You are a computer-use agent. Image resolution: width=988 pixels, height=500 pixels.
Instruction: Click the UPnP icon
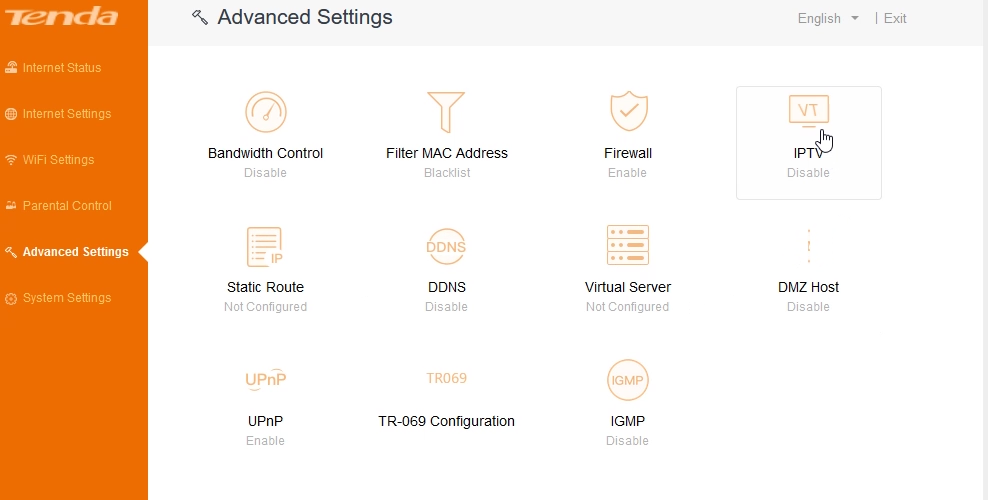tap(265, 379)
